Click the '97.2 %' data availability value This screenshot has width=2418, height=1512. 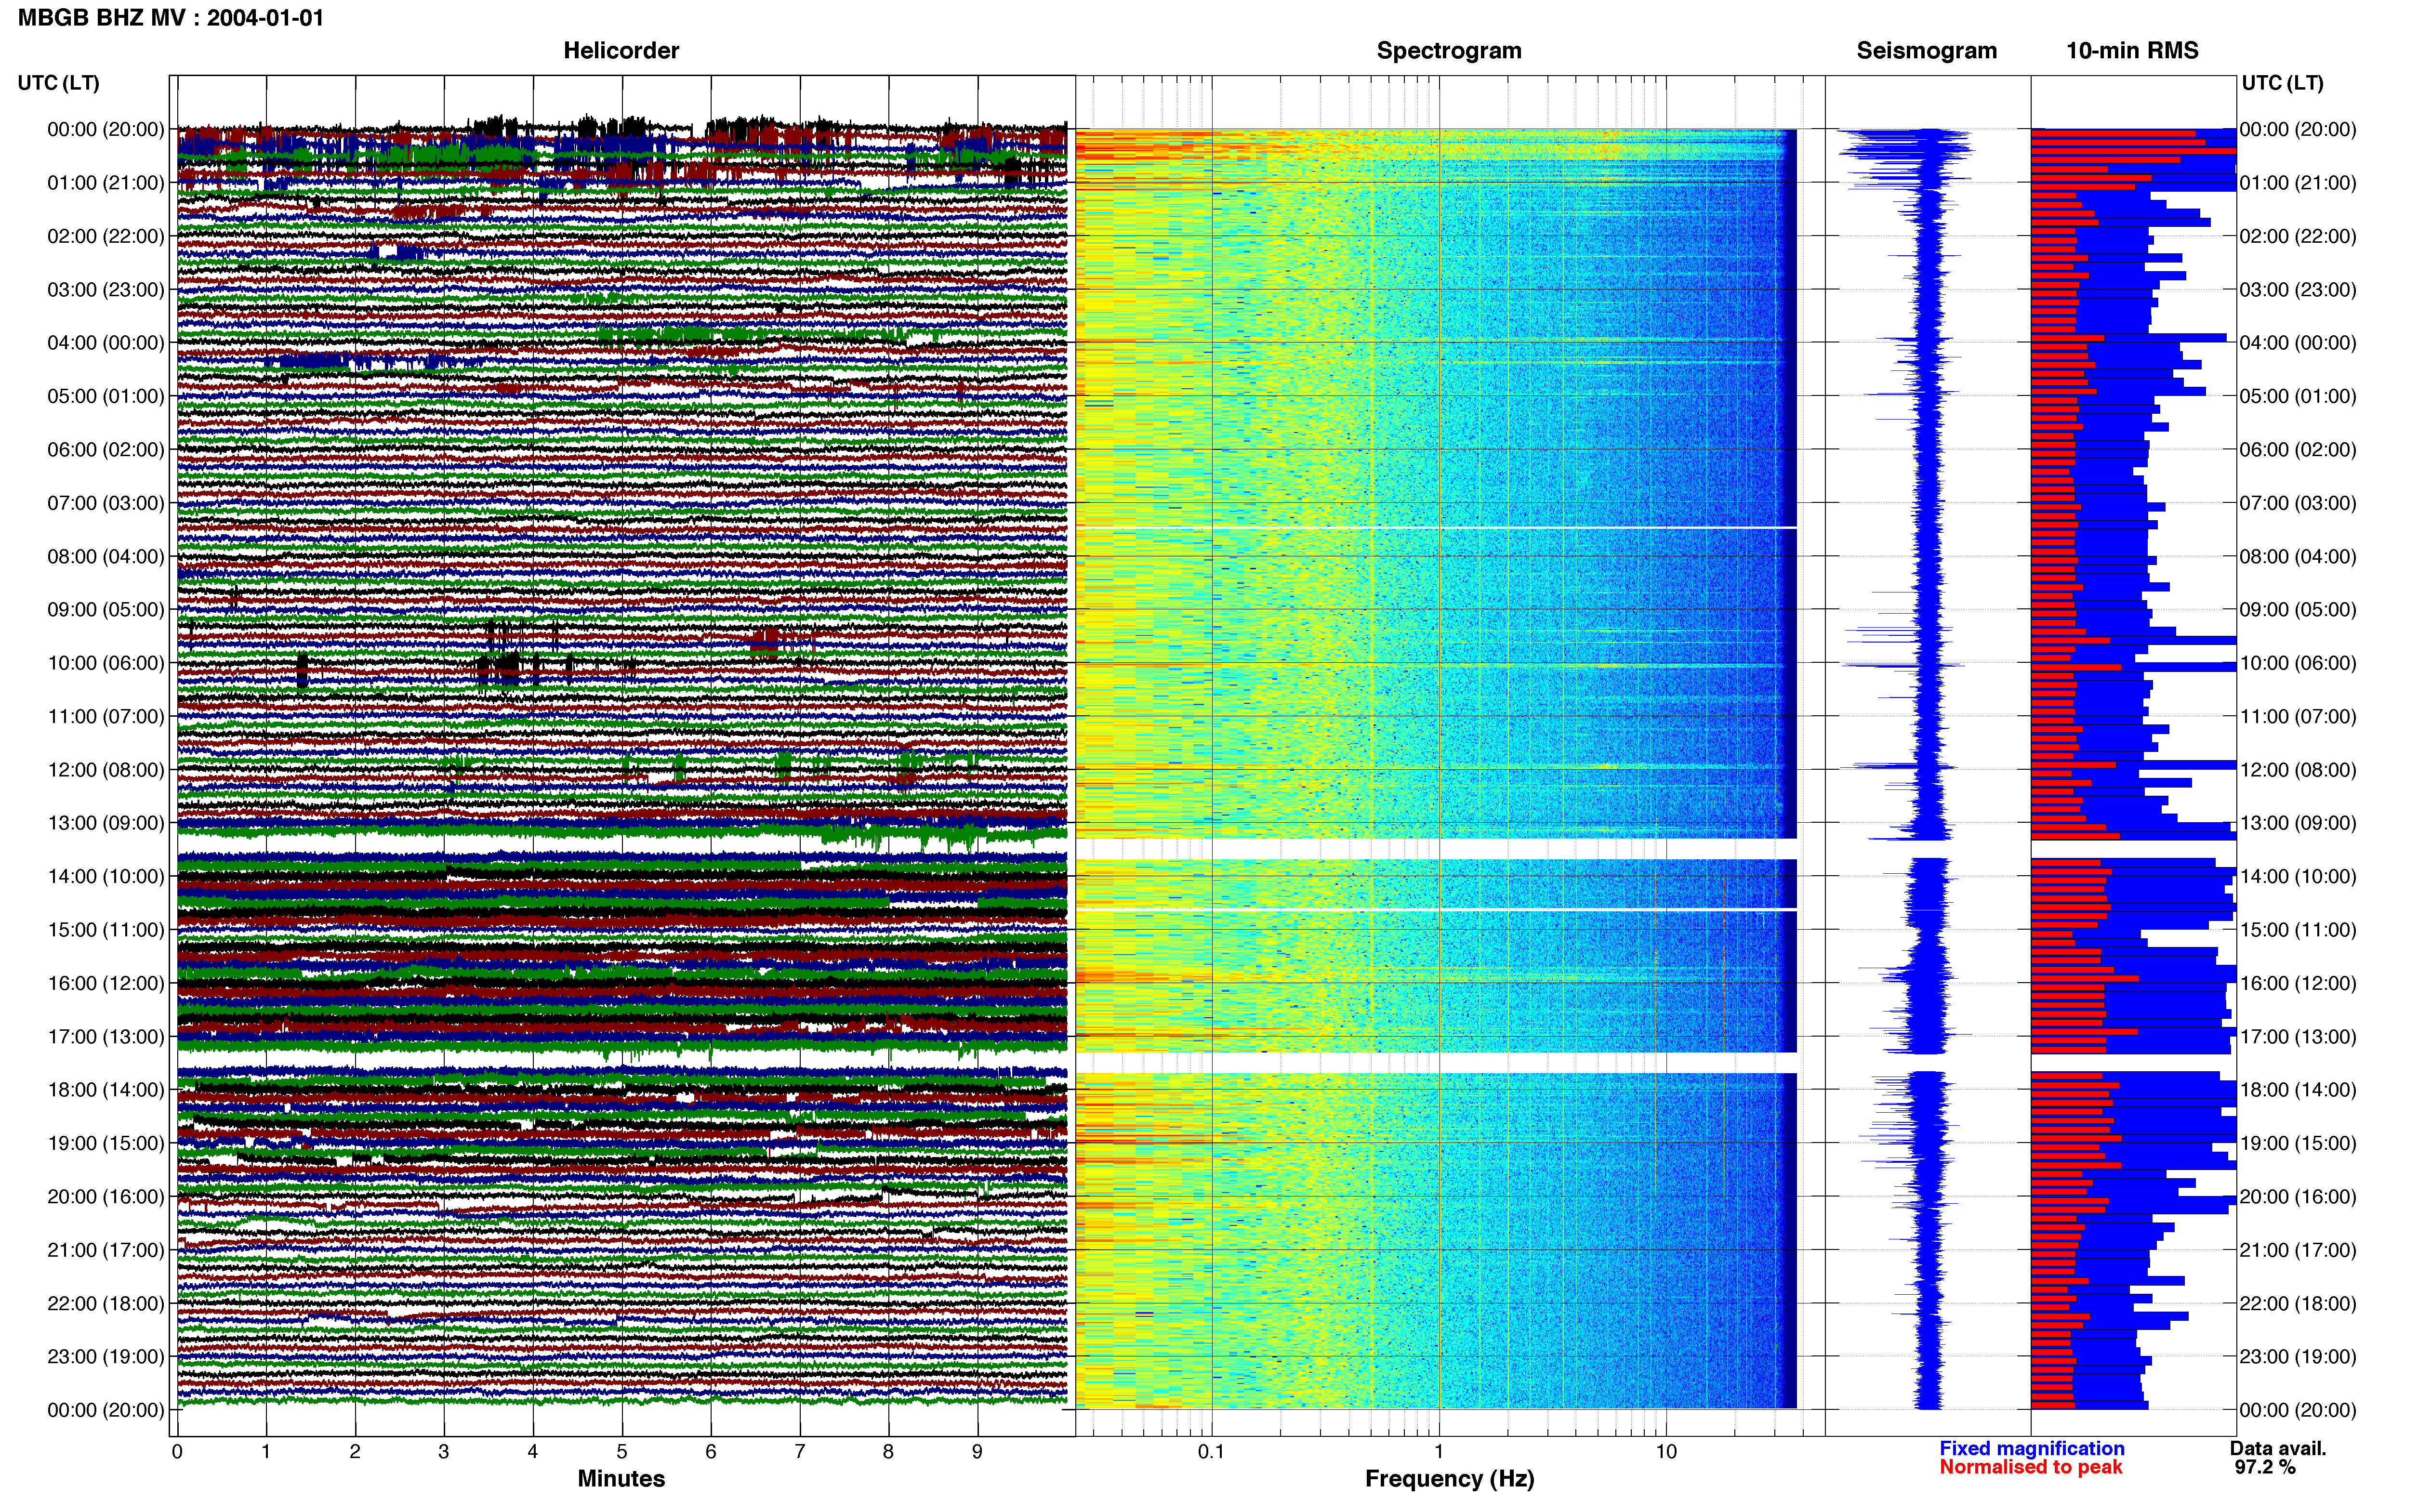tap(2265, 1467)
